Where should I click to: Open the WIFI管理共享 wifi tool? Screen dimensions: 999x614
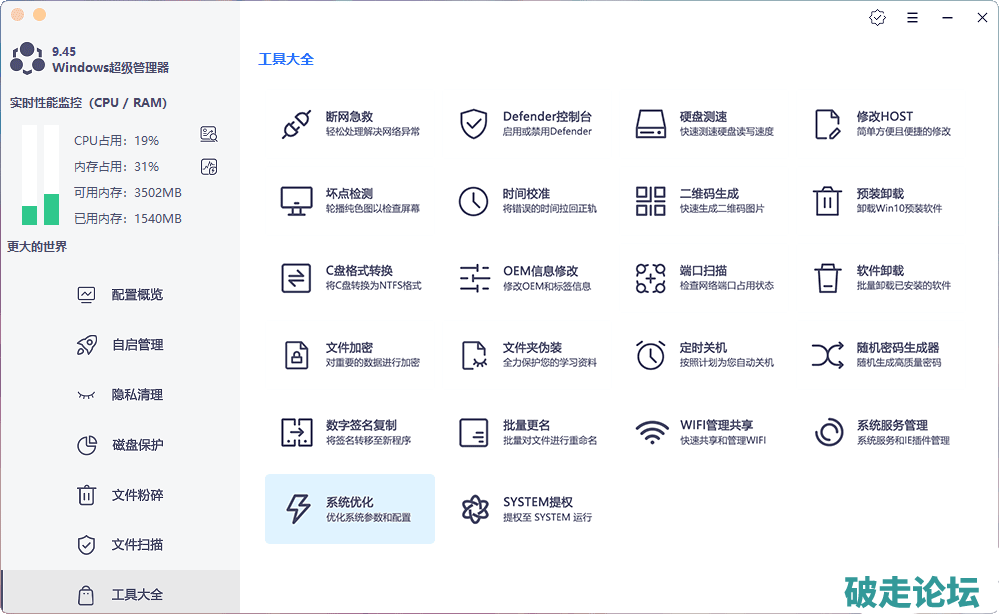click(x=651, y=432)
